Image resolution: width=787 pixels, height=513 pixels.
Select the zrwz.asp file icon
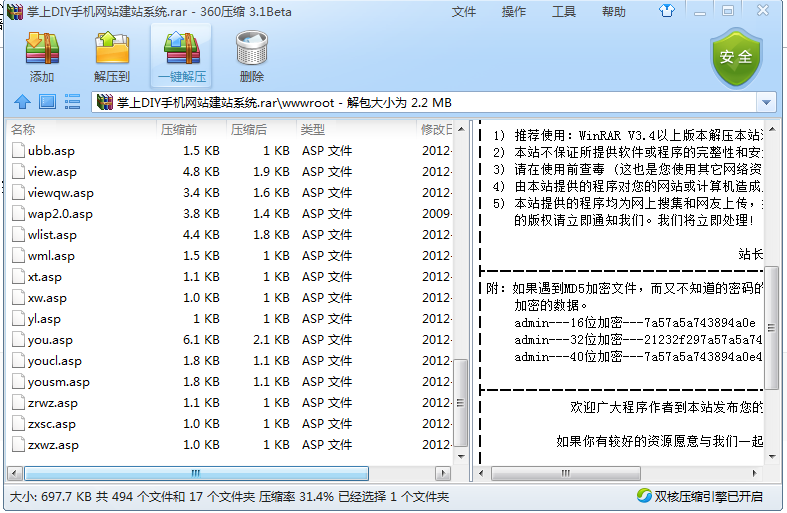[x=19, y=403]
